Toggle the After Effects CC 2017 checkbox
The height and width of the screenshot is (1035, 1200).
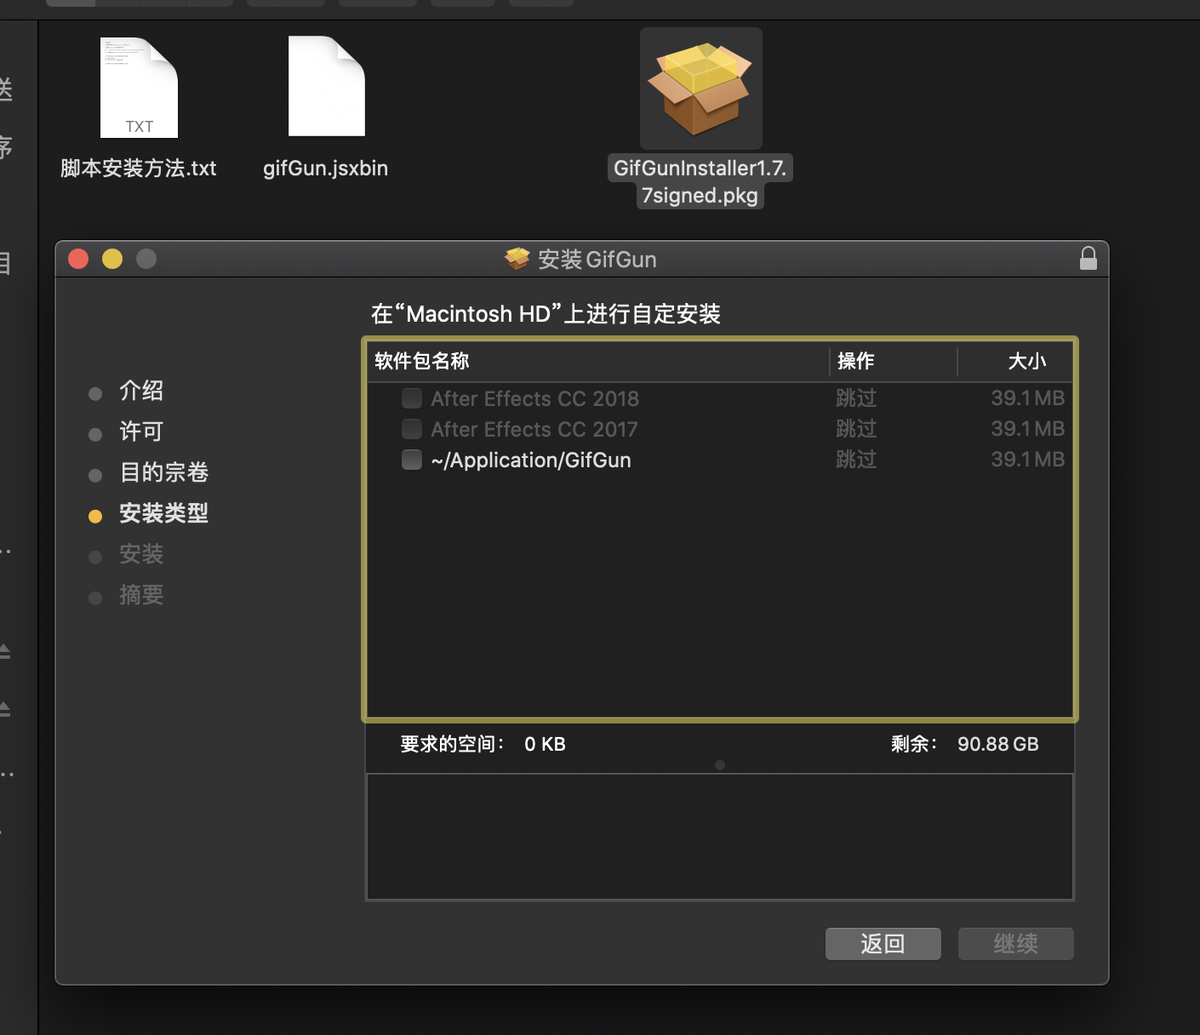point(411,429)
